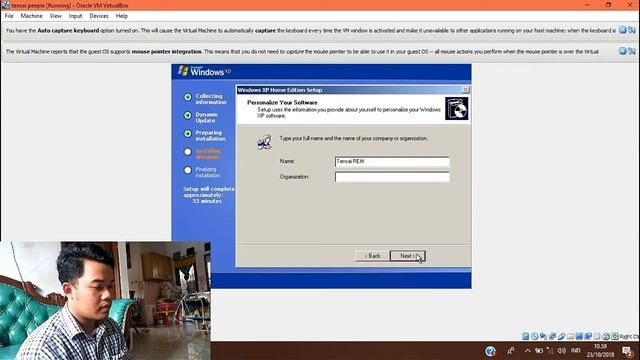Click the keyboard capture status icon
Image resolution: width=640 pixels, height=360 pixels.
615,336
